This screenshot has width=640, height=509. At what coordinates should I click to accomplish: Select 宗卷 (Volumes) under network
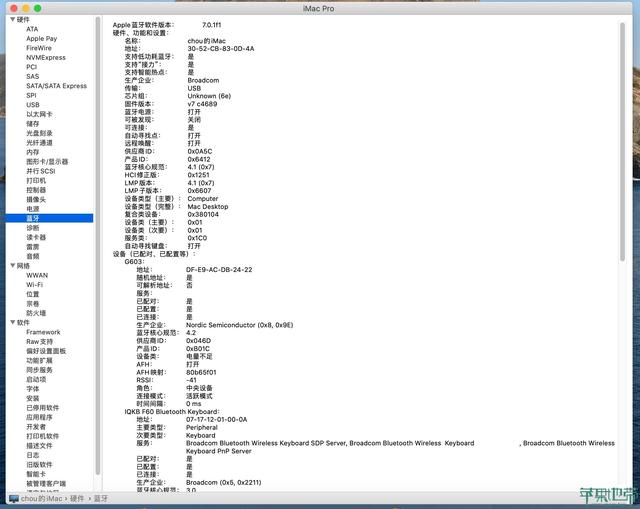33,303
